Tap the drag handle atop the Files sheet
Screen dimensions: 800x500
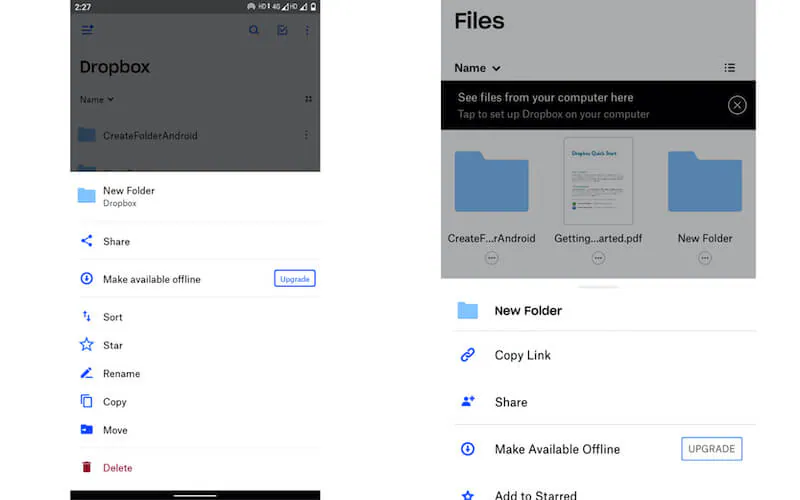point(598,287)
